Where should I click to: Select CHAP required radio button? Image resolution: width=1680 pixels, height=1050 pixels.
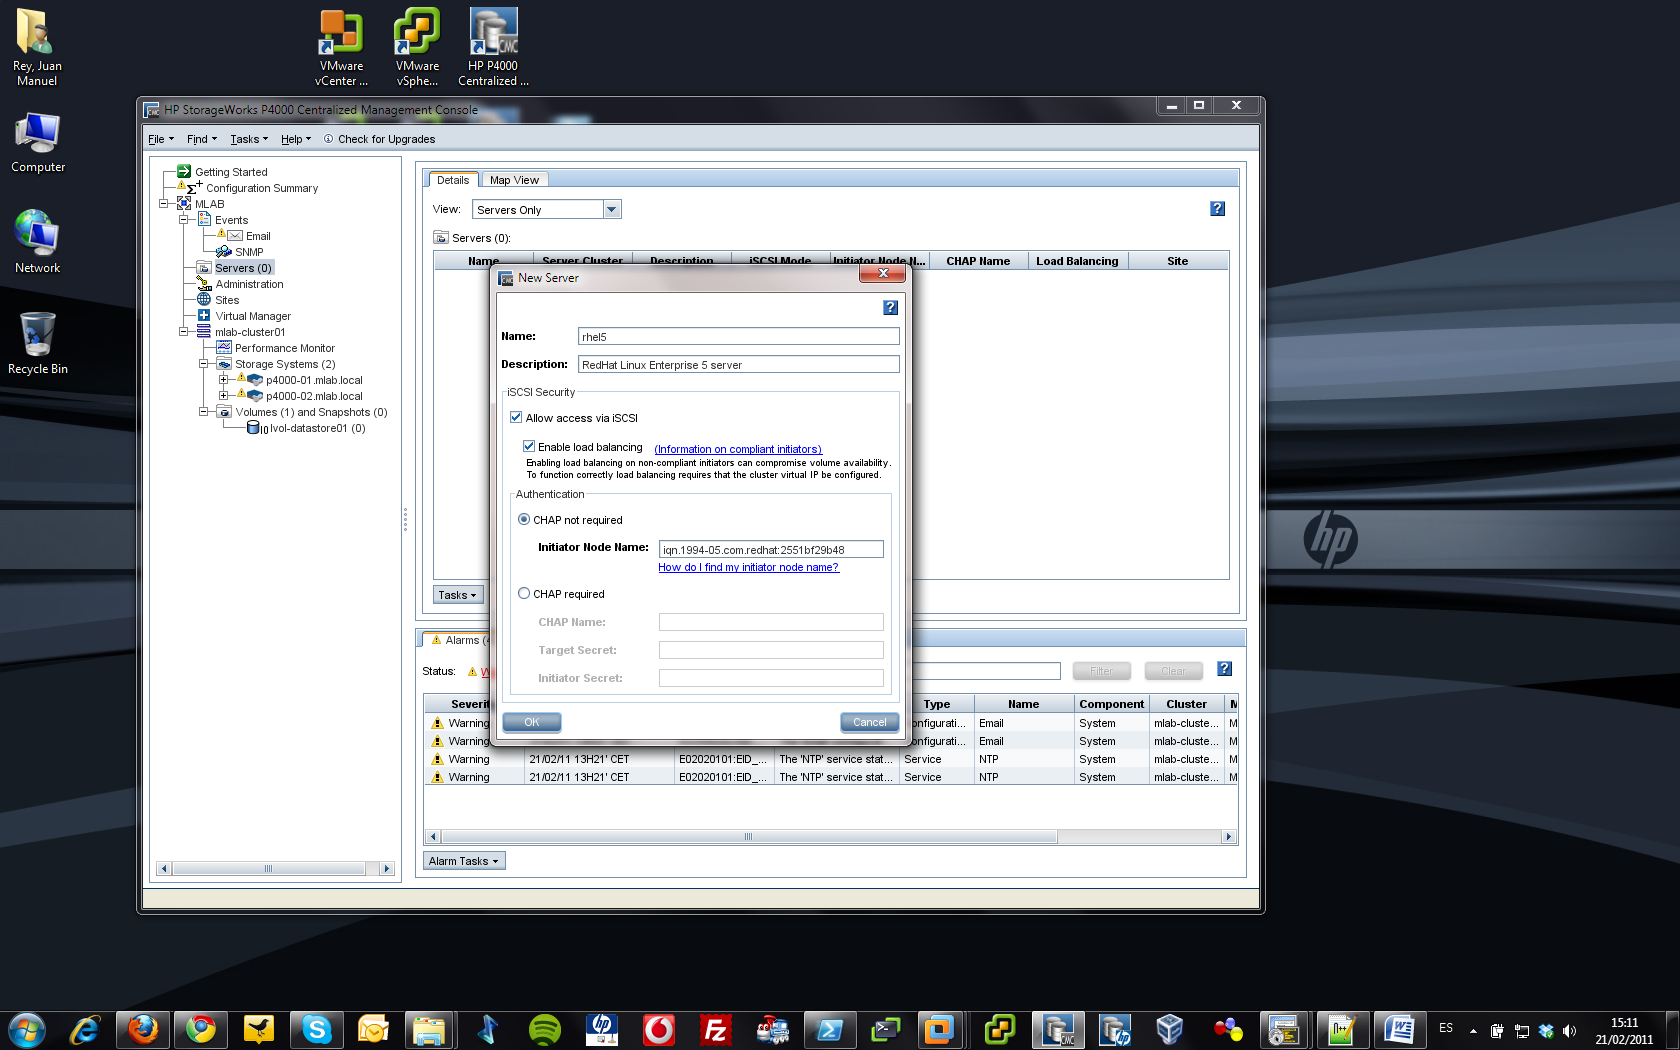tap(524, 594)
